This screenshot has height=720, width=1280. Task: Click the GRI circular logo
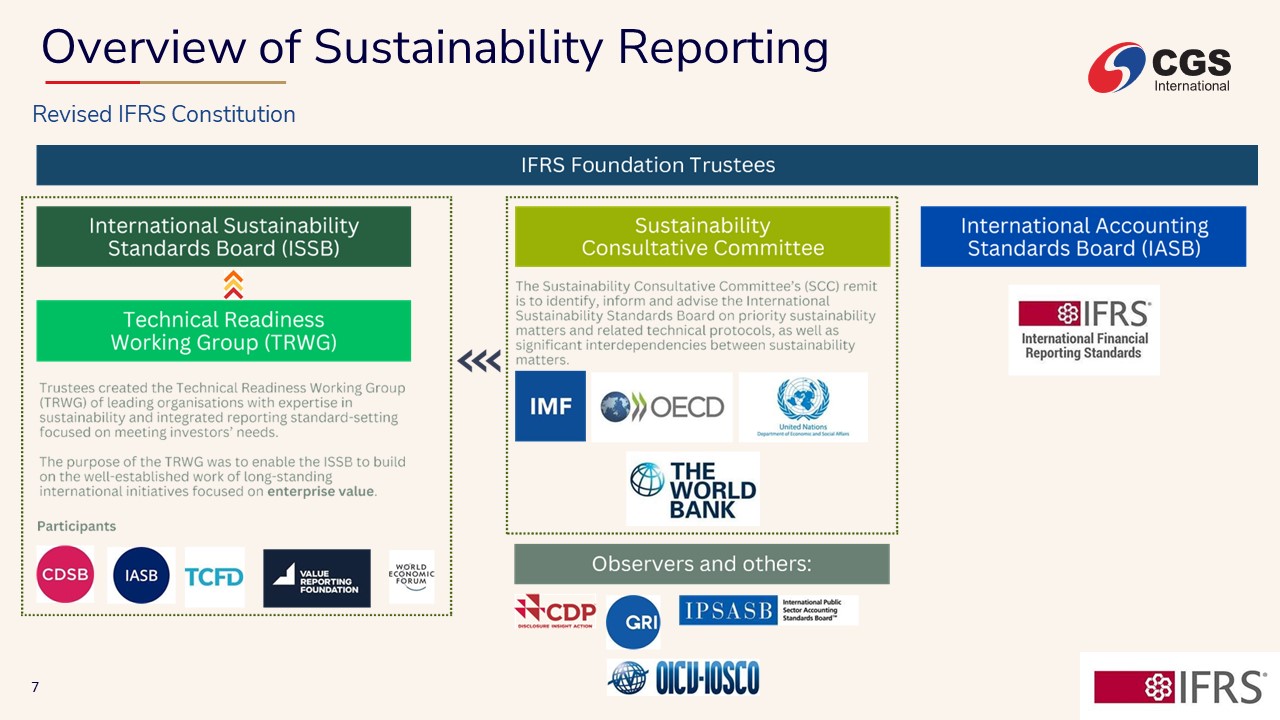pos(633,621)
